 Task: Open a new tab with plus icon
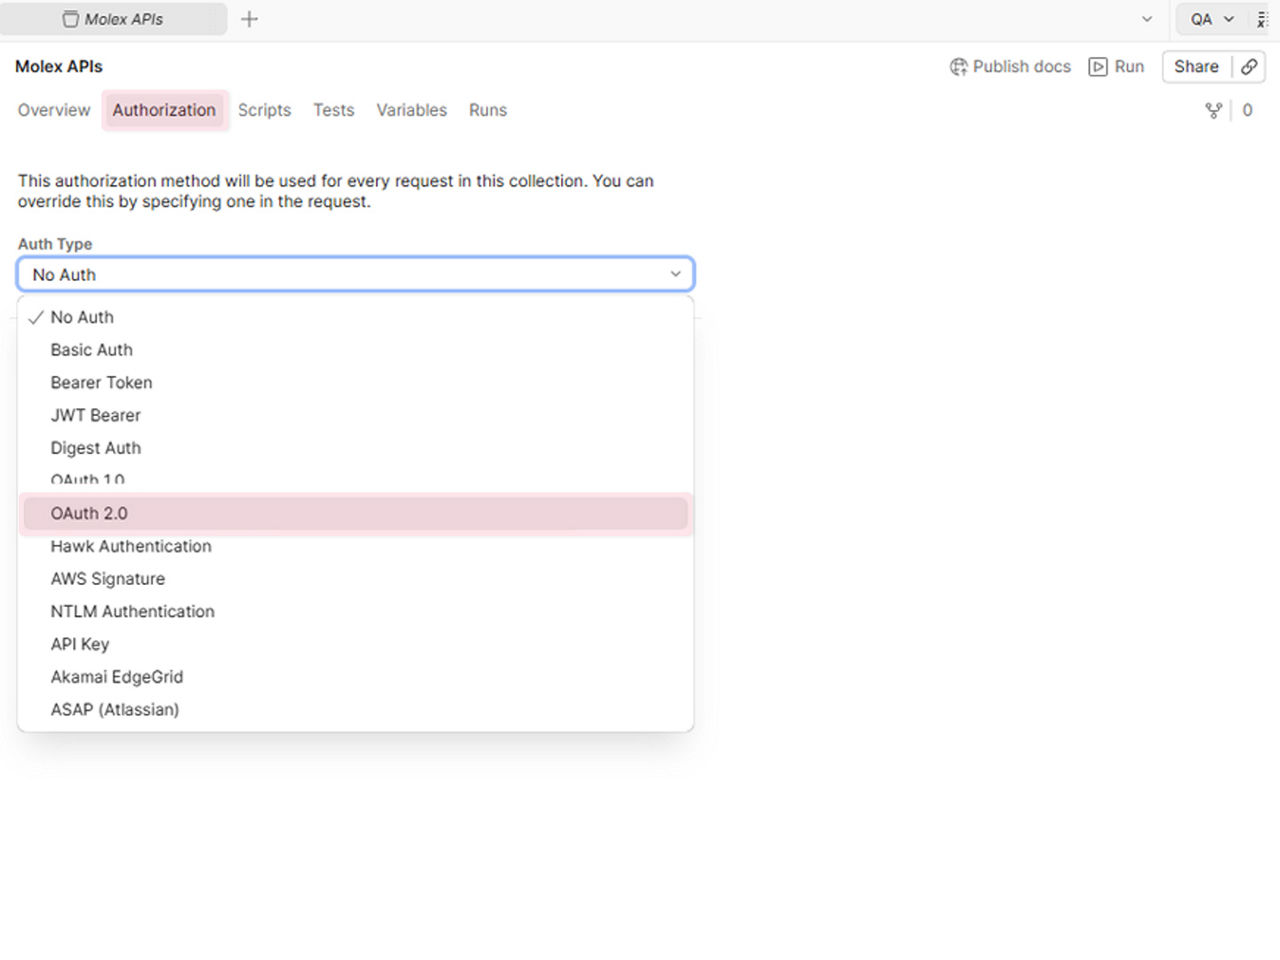point(249,19)
